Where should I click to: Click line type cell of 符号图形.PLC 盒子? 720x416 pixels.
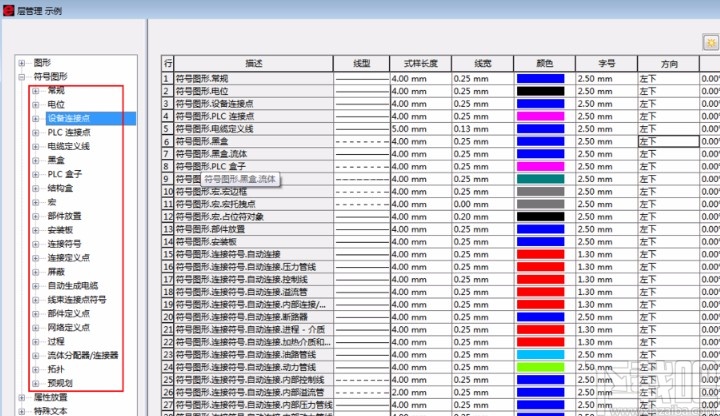362,166
